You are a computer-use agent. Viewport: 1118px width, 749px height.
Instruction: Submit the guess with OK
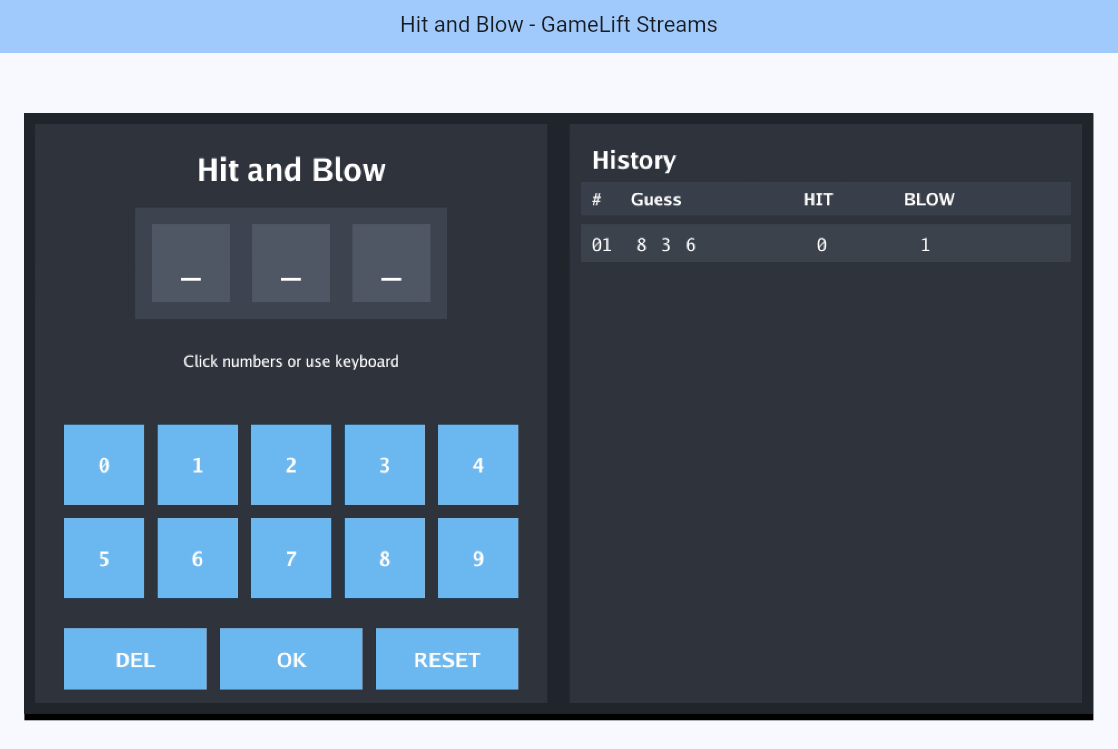click(291, 659)
